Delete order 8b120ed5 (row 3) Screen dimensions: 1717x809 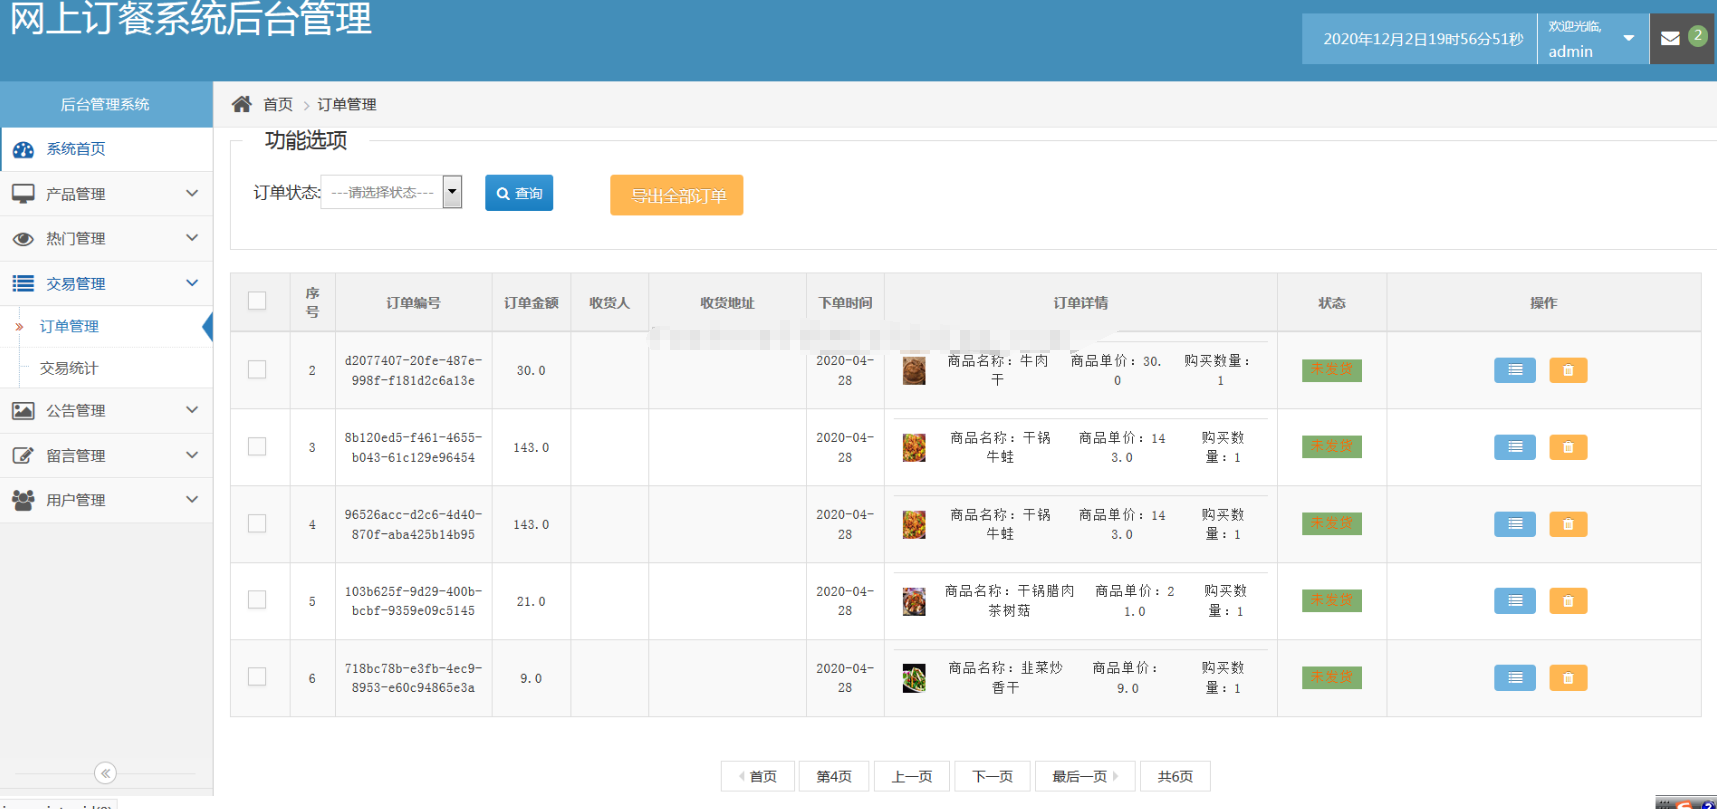(x=1568, y=447)
